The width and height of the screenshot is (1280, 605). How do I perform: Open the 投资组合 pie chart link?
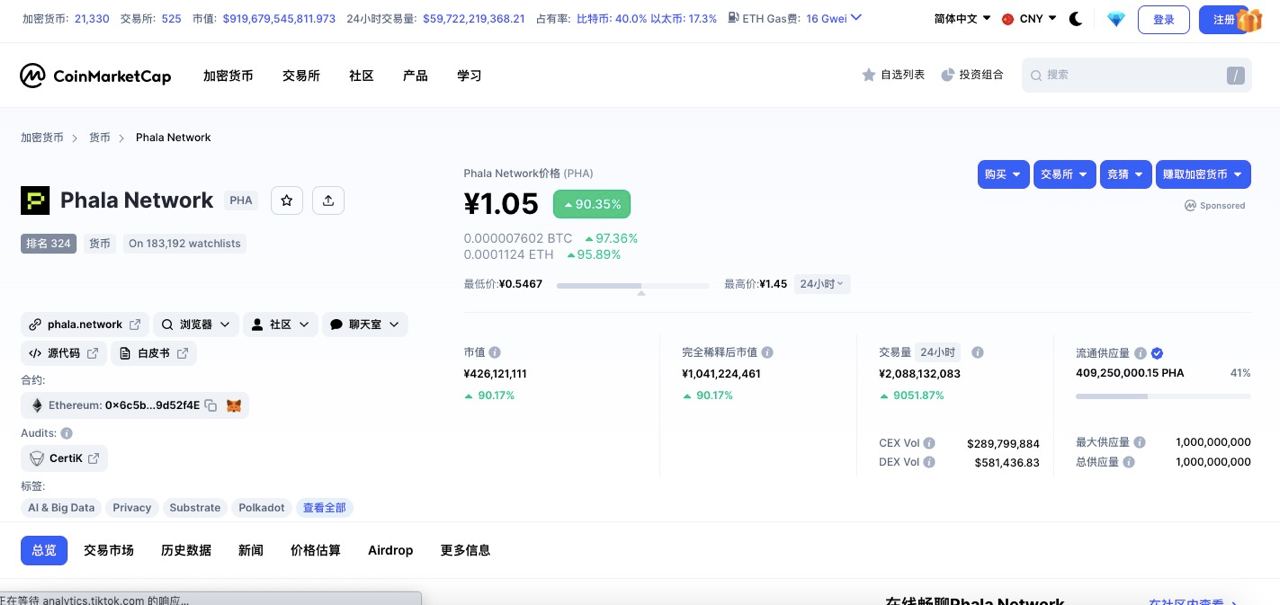point(972,75)
